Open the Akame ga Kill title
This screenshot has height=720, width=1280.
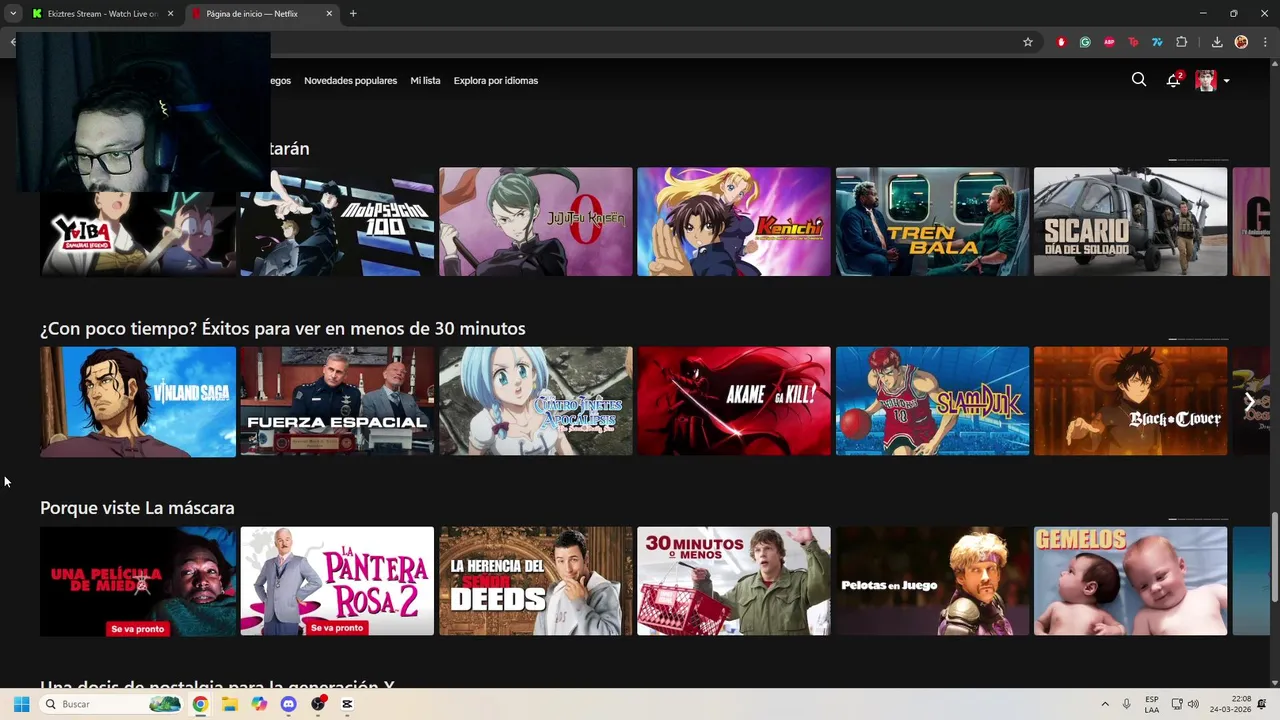pyautogui.click(x=734, y=402)
